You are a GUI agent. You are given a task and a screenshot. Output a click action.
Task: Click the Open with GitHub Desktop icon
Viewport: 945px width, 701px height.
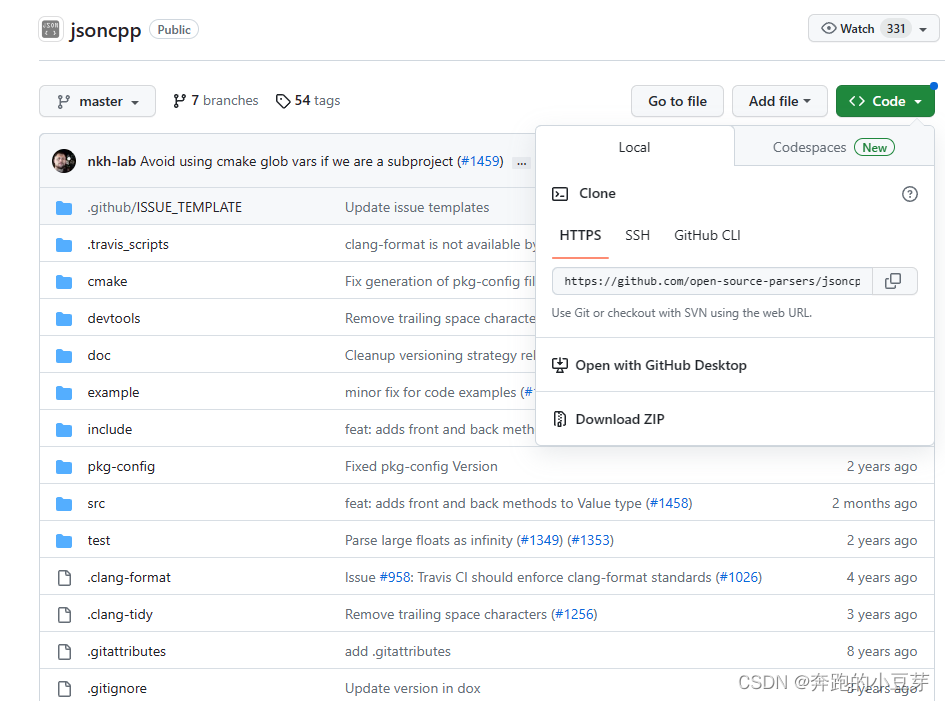[560, 365]
